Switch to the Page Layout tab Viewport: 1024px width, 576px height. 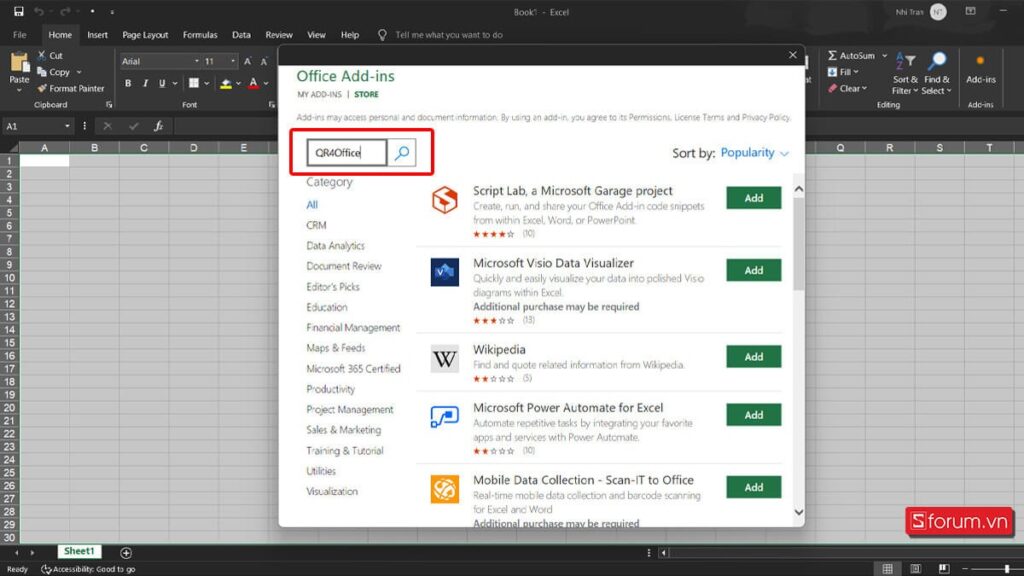pyautogui.click(x=145, y=35)
